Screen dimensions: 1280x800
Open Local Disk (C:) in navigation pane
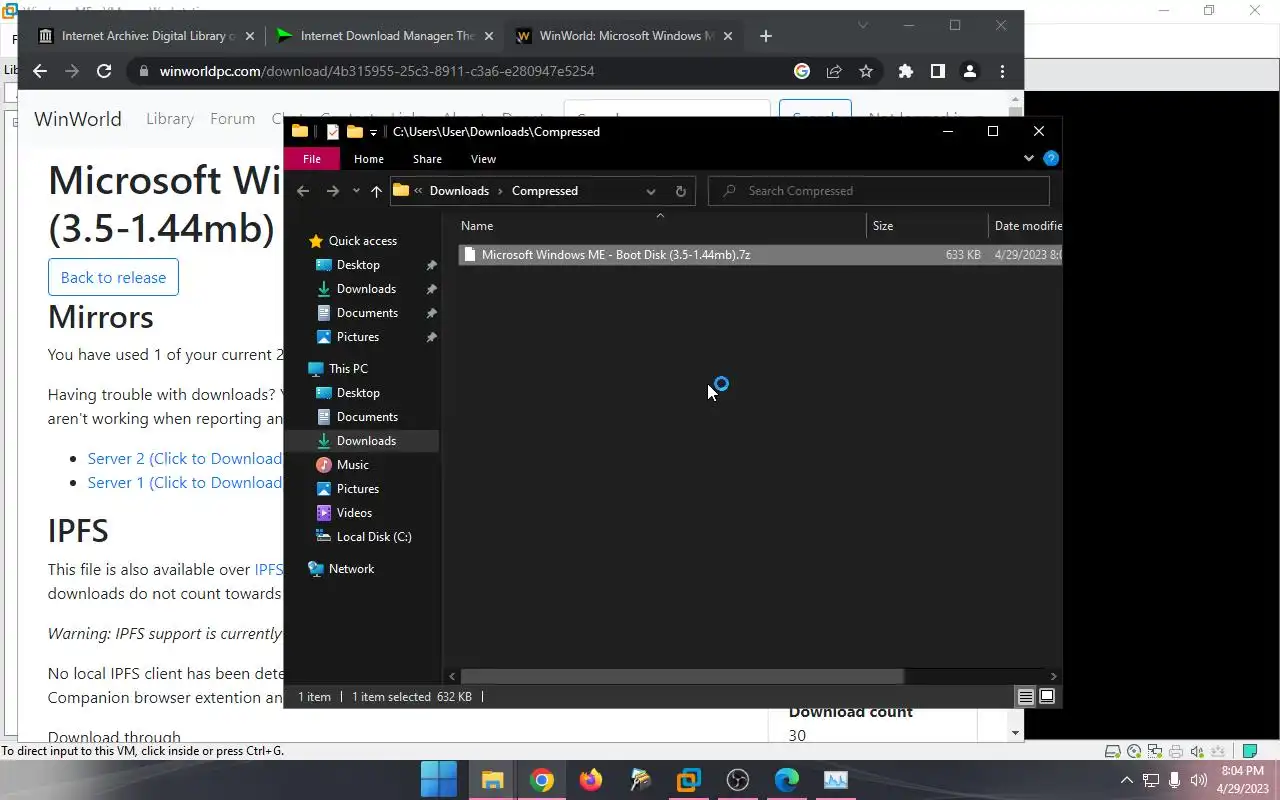click(374, 537)
